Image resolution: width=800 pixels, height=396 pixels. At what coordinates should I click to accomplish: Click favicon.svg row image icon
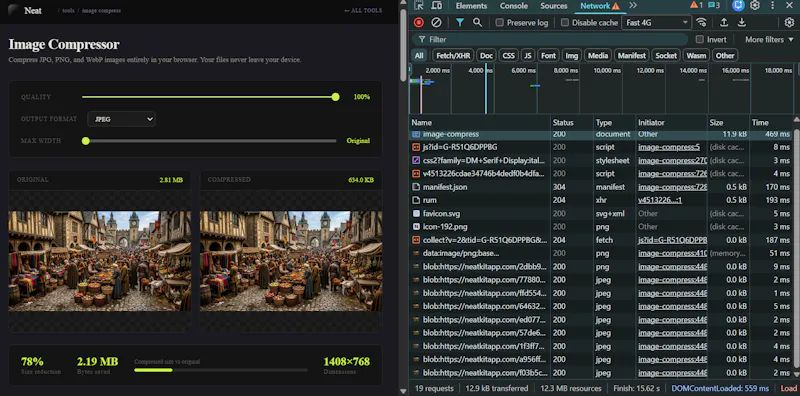416,213
